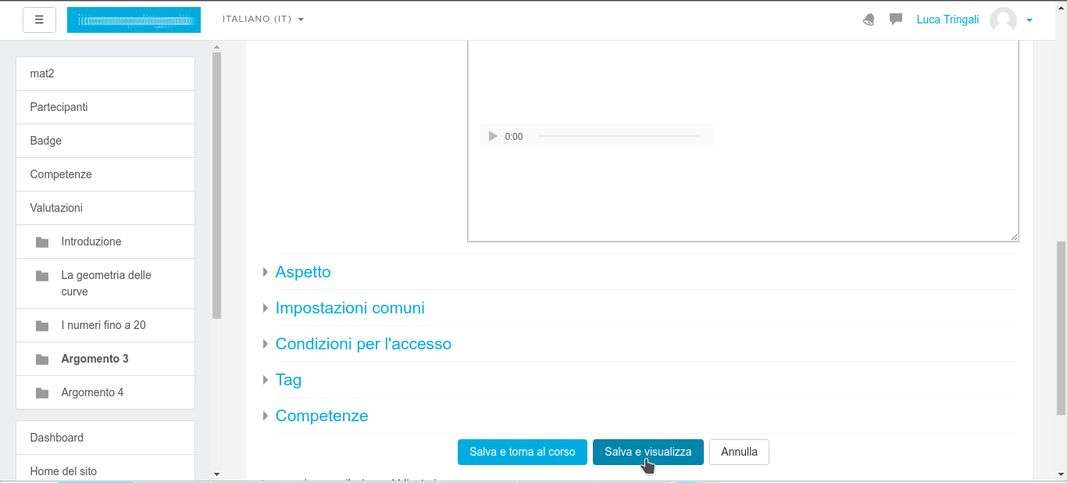This screenshot has height=483, width=1067.
Task: Click the Luca Tringali profile name
Action: [947, 20]
